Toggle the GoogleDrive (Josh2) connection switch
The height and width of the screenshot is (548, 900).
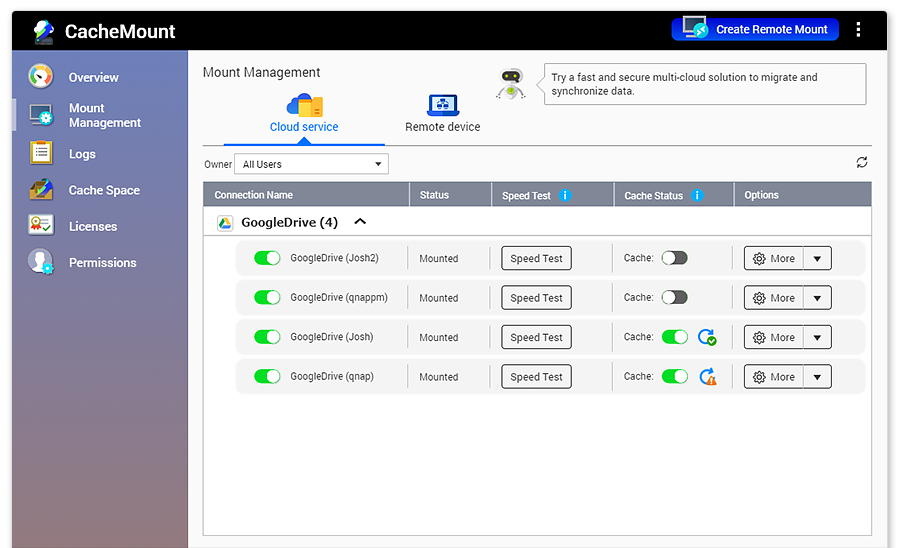267,258
